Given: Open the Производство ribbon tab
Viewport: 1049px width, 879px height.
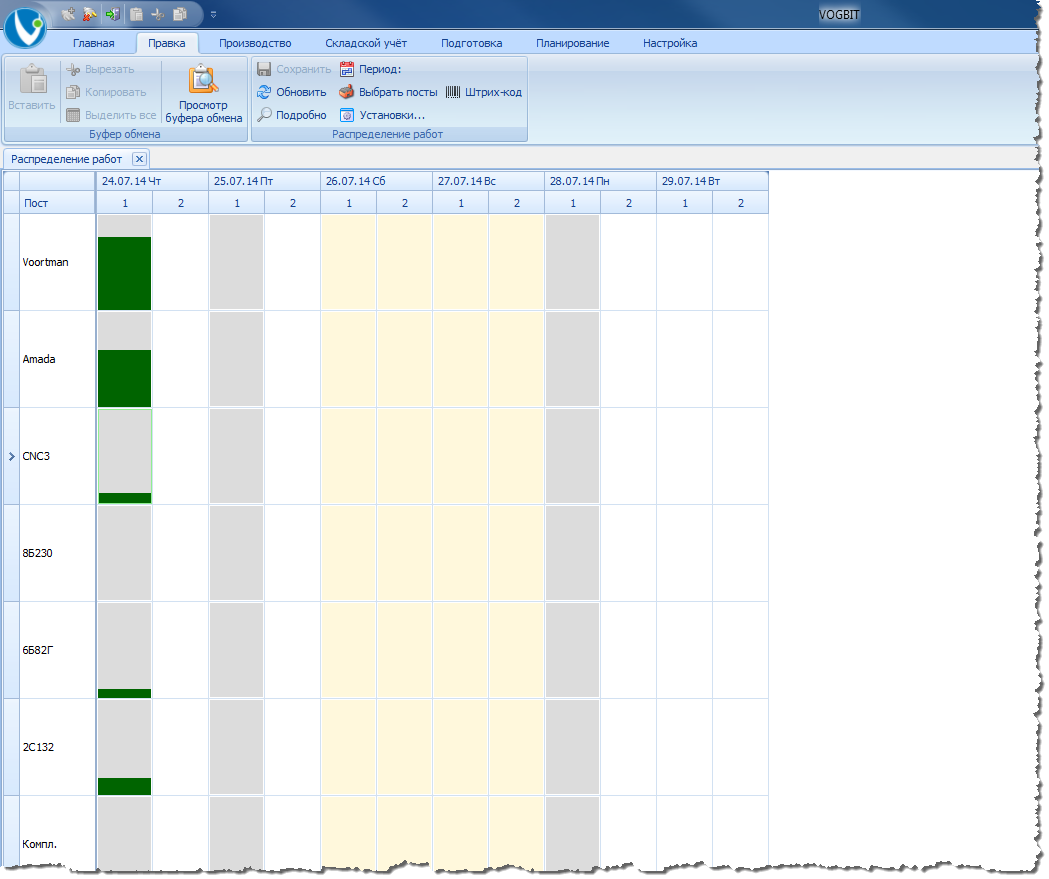Looking at the screenshot, I should click(x=255, y=43).
